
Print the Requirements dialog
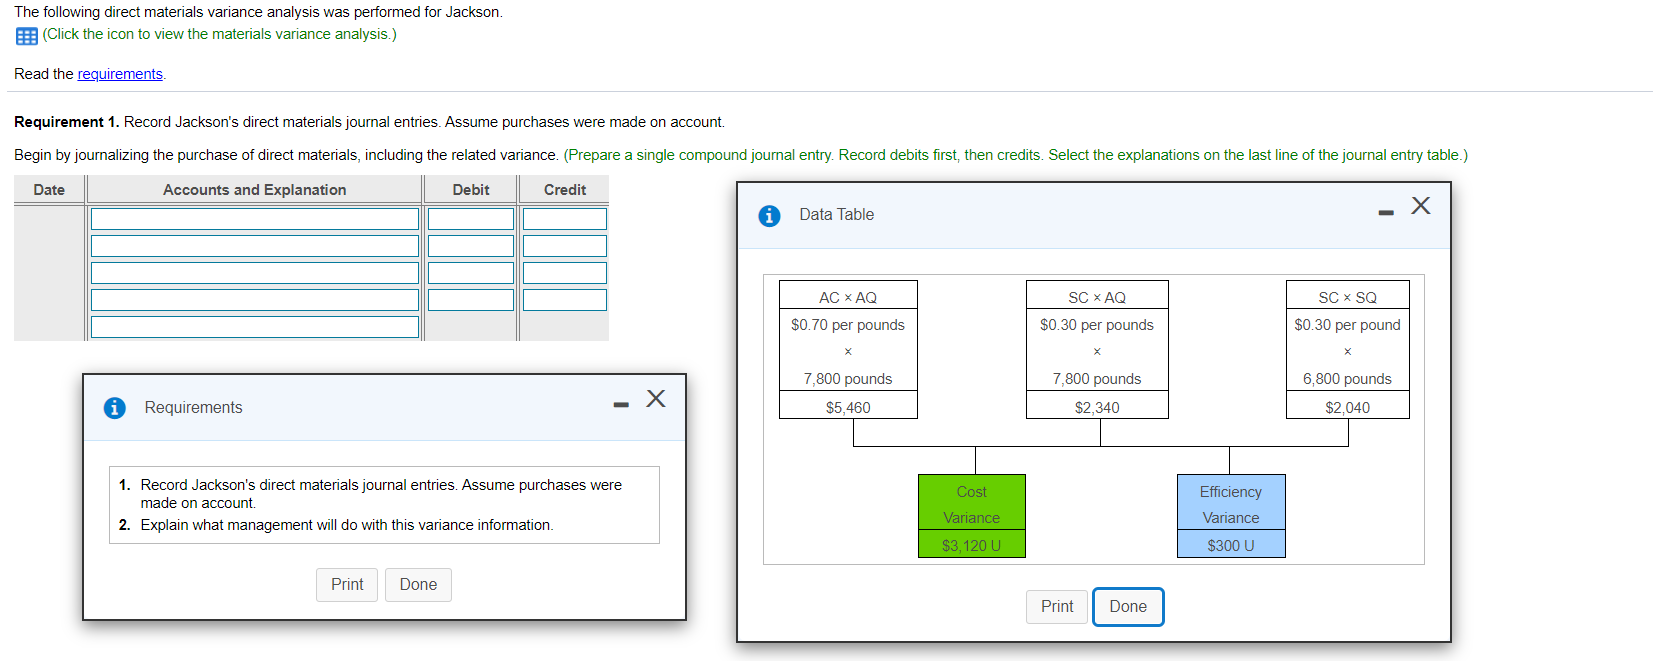point(347,585)
